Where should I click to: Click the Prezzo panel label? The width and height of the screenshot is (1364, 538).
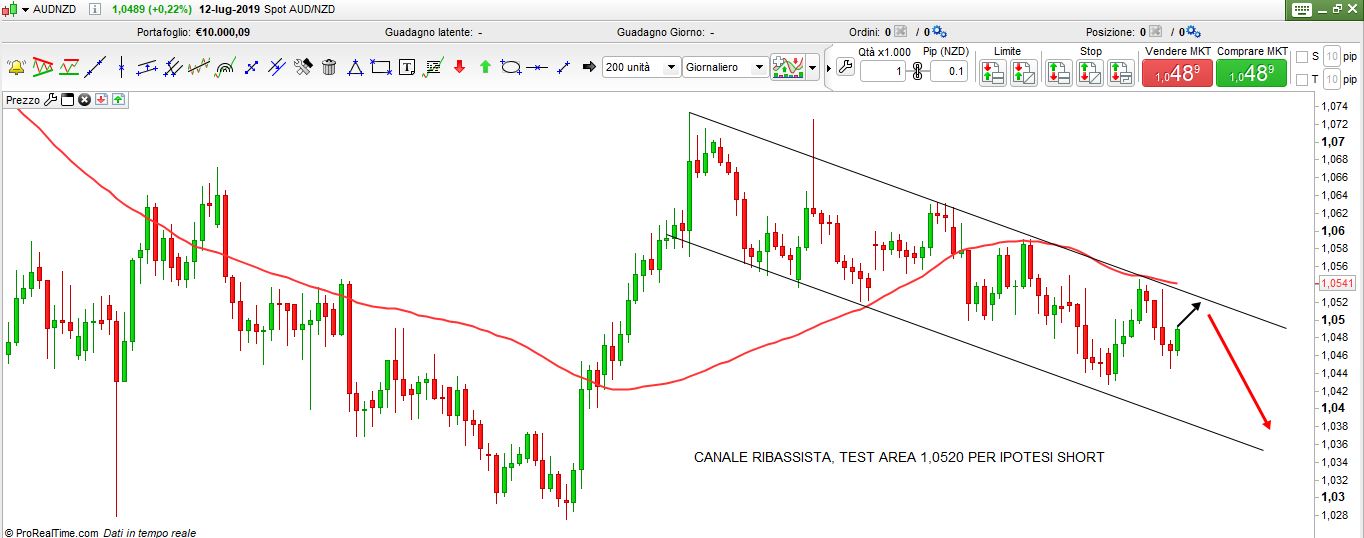point(22,99)
